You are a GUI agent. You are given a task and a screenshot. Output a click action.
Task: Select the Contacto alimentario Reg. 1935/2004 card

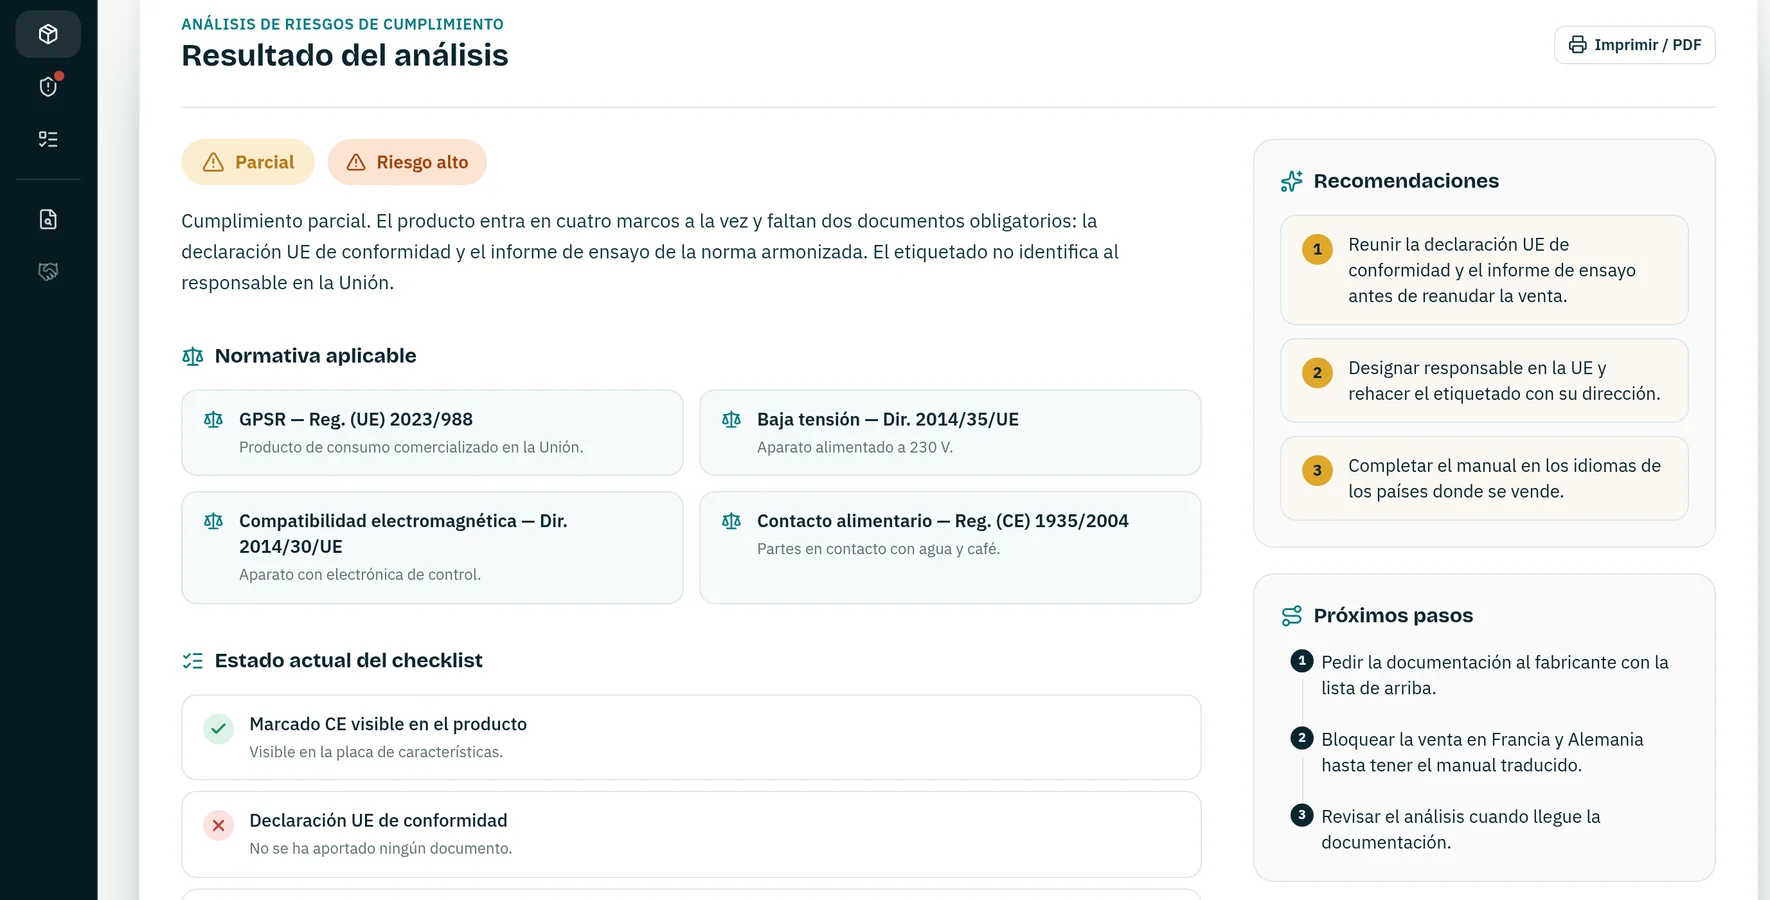(950, 547)
